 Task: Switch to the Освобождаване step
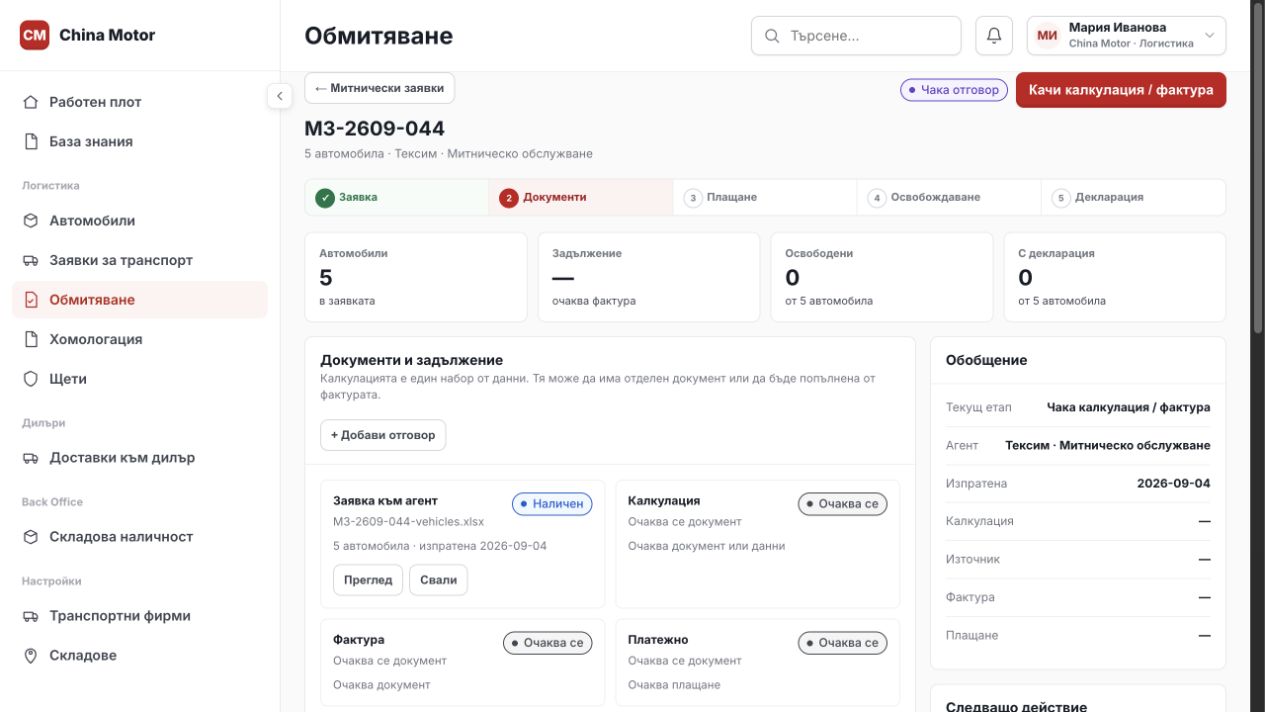tap(949, 198)
